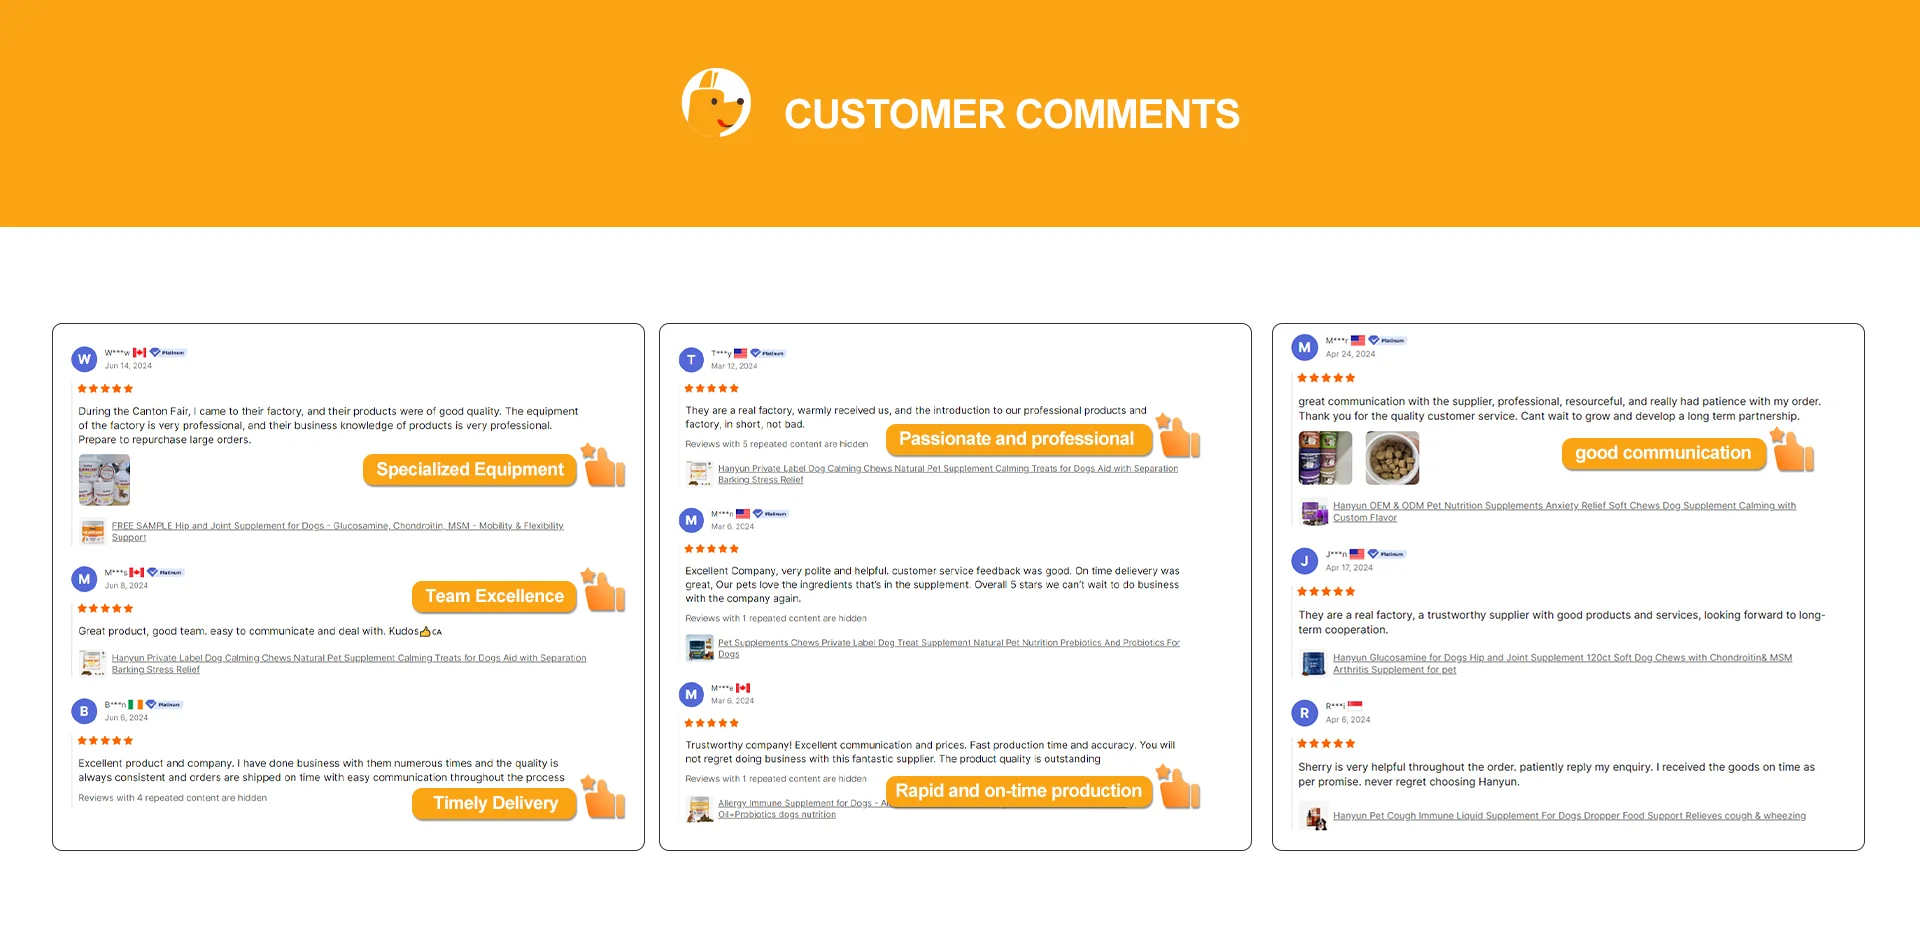Click the blue R reviewer avatar
Viewport: 1920px width, 943px height.
pyautogui.click(x=1304, y=713)
